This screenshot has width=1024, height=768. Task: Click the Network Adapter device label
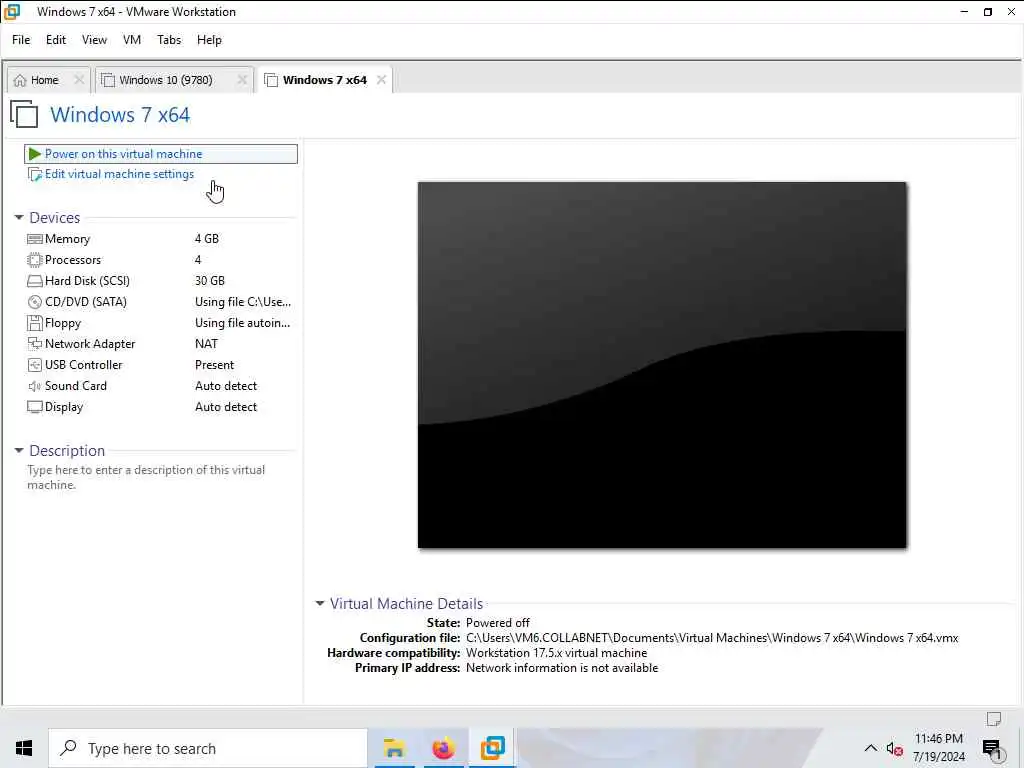coord(90,344)
